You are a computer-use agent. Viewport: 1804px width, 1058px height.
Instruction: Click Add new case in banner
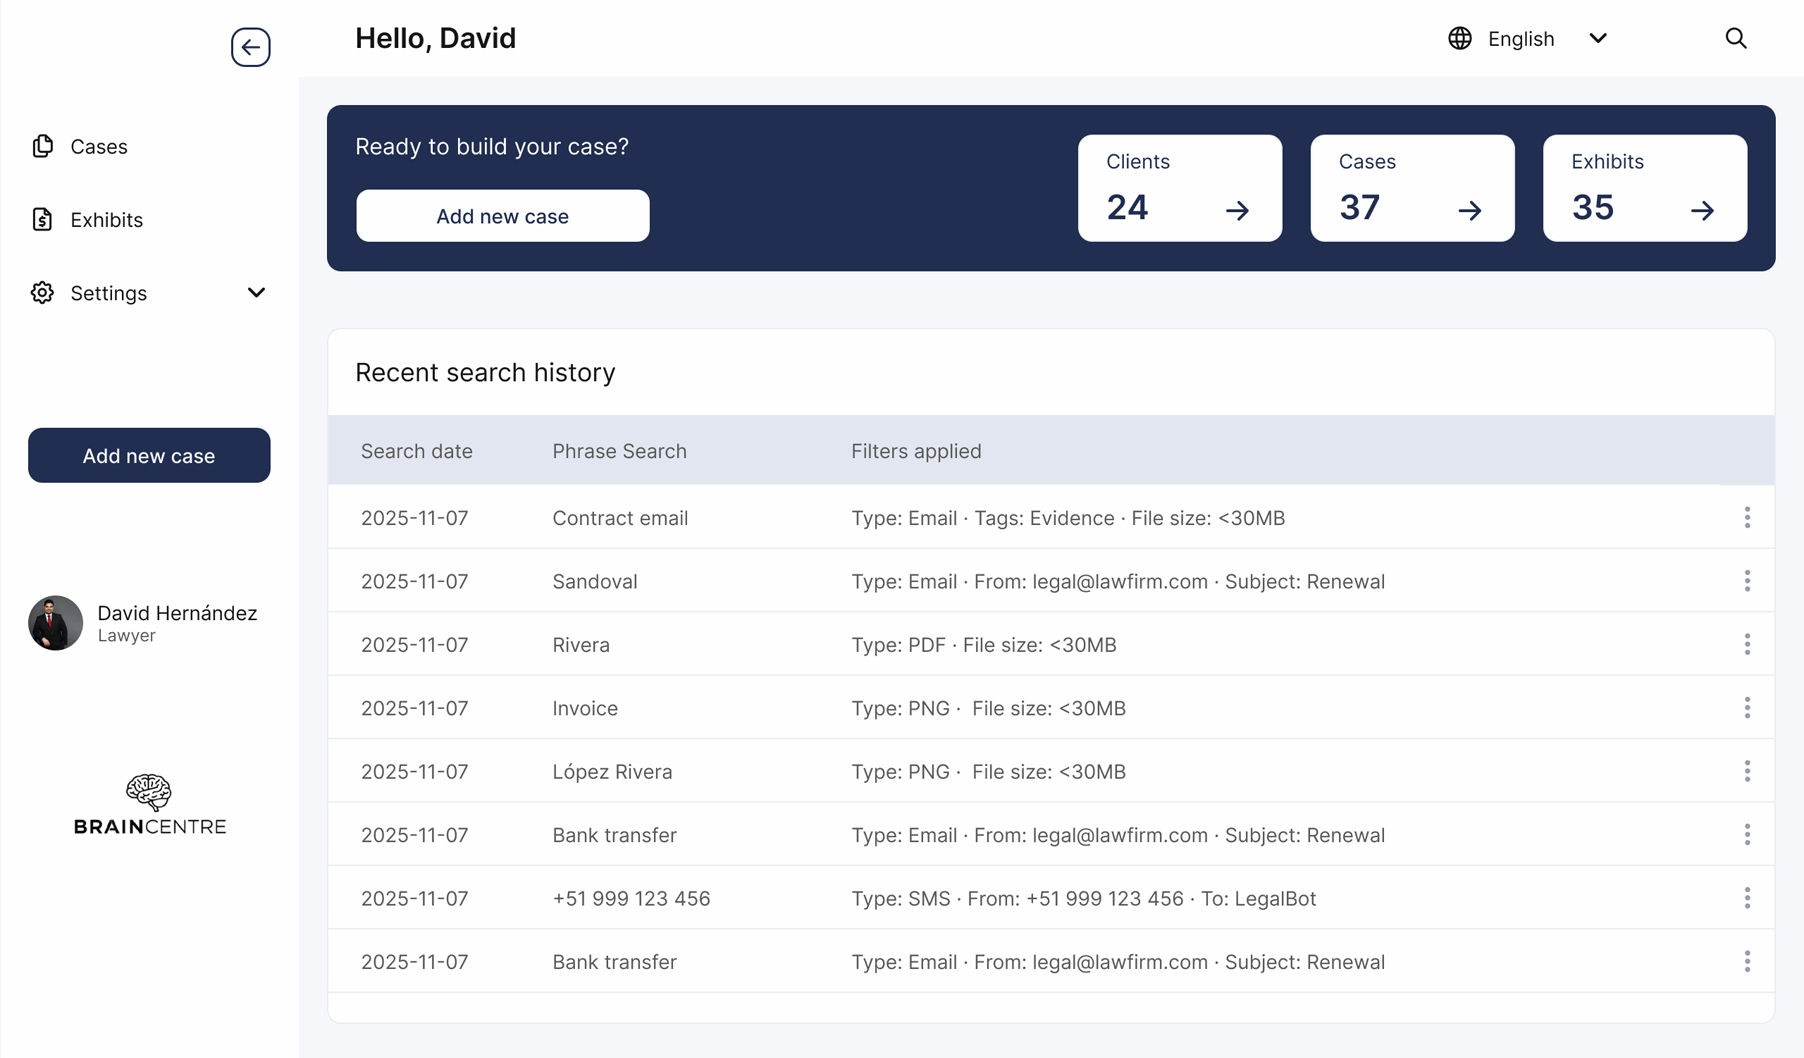point(503,216)
